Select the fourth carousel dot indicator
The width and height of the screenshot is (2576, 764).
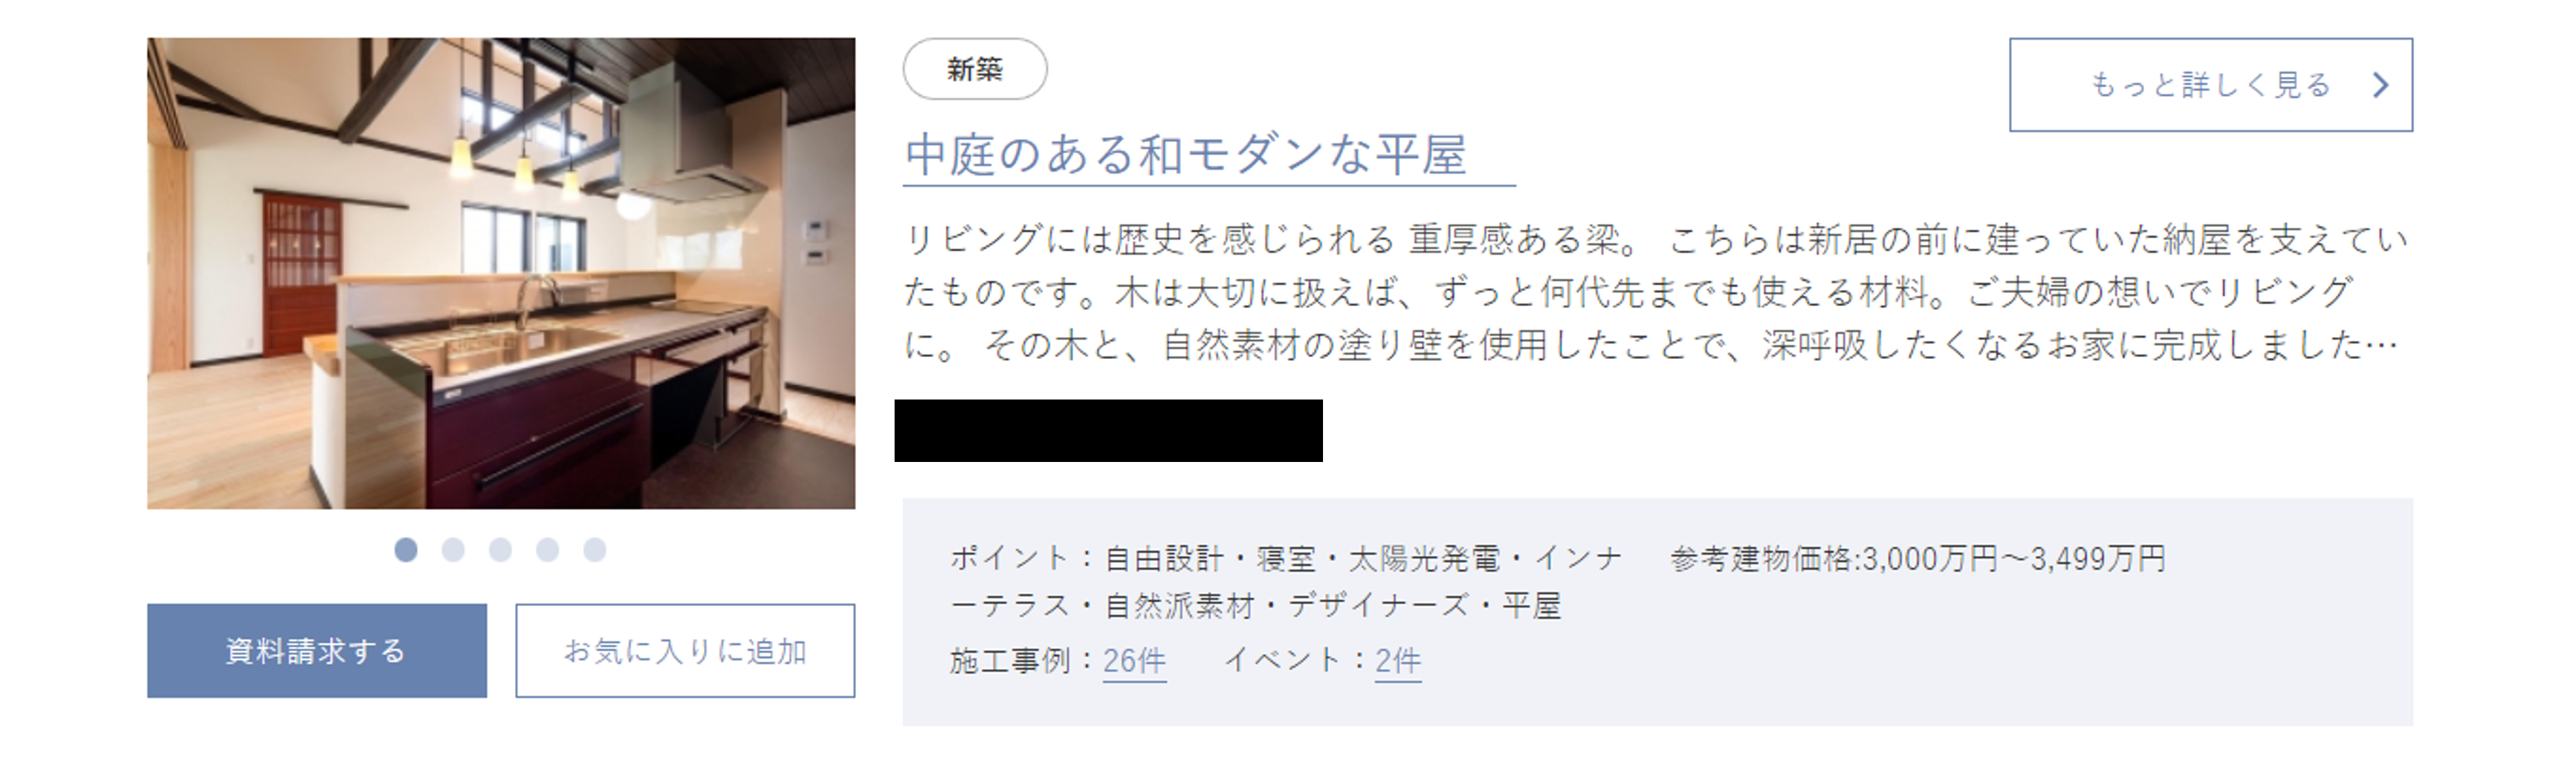pyautogui.click(x=547, y=550)
